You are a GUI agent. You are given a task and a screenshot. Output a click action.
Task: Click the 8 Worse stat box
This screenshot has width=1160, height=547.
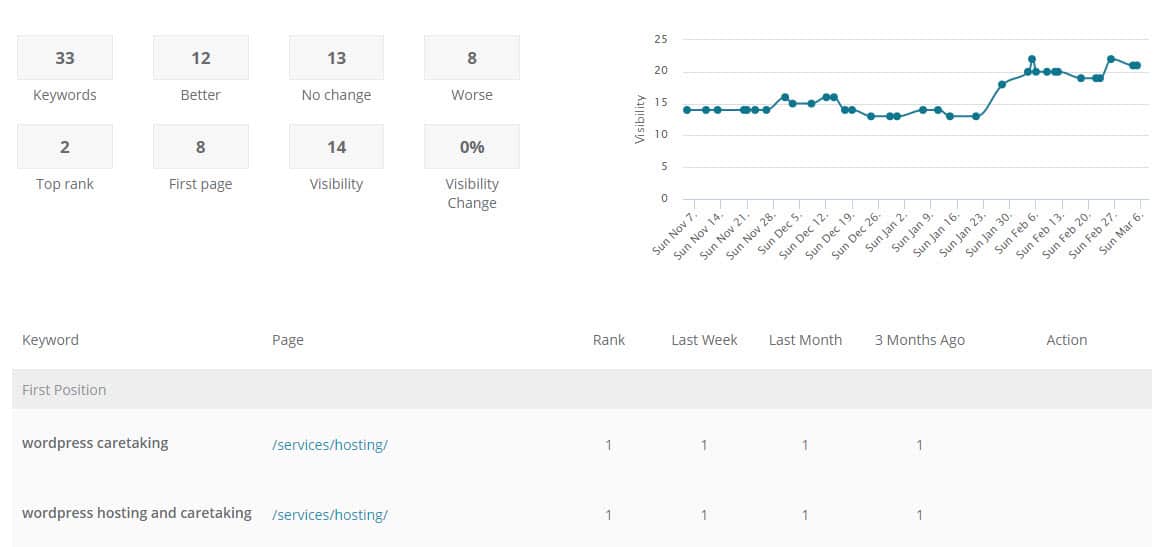click(x=472, y=58)
